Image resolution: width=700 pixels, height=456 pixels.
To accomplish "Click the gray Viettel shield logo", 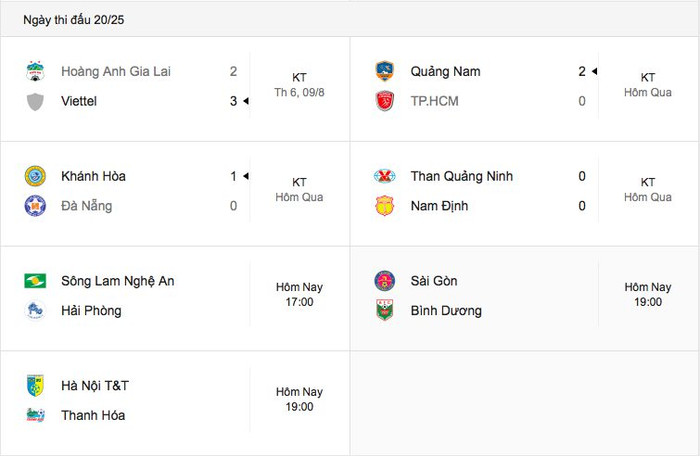I will (x=35, y=101).
